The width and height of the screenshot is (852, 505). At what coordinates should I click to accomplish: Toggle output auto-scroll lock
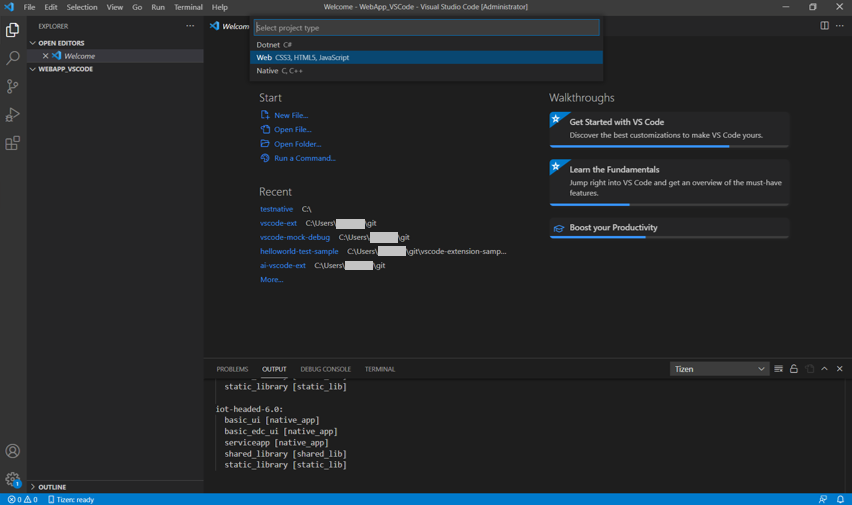[x=794, y=369]
